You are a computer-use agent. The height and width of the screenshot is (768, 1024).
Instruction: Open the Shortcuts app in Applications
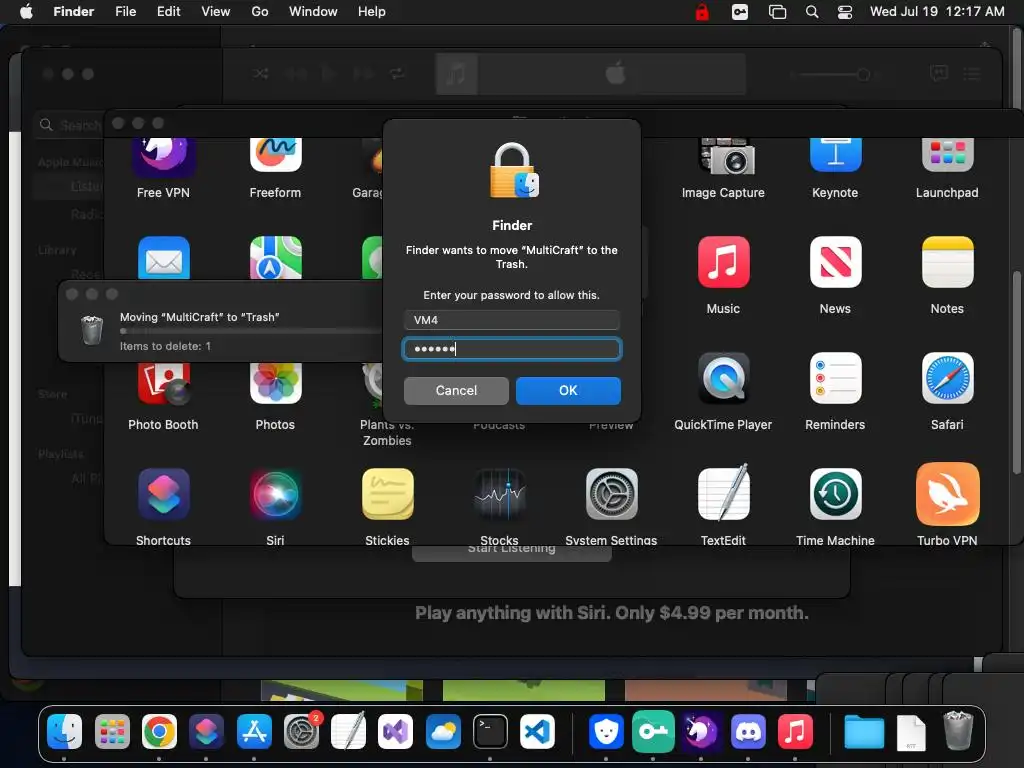click(163, 494)
